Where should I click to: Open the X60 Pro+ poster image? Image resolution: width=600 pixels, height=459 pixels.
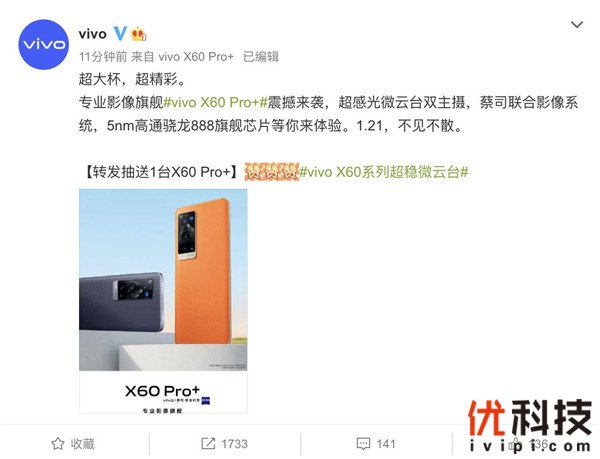pos(163,301)
